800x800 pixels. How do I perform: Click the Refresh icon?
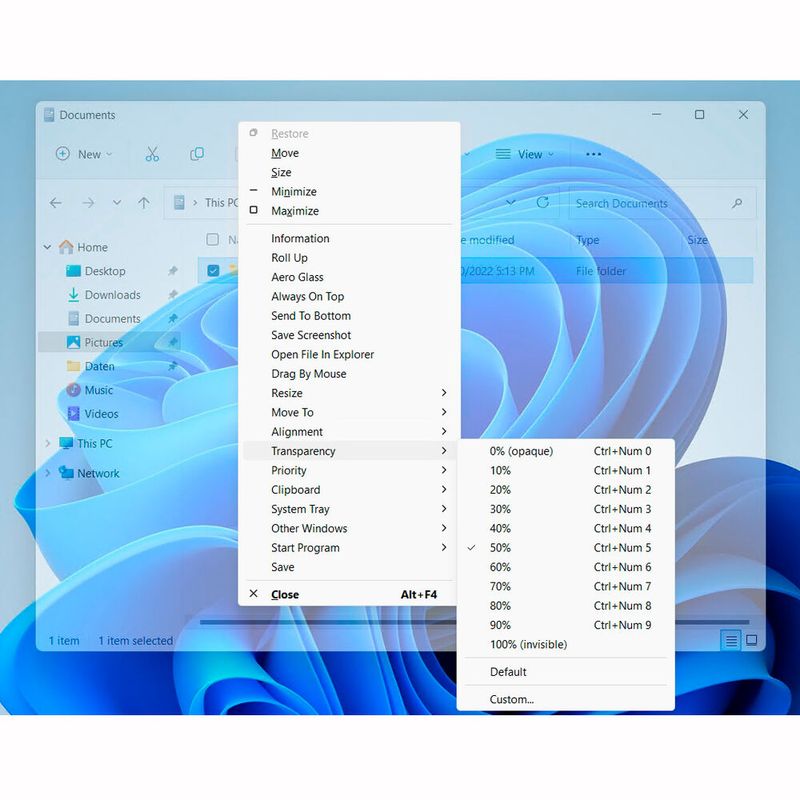(x=543, y=203)
